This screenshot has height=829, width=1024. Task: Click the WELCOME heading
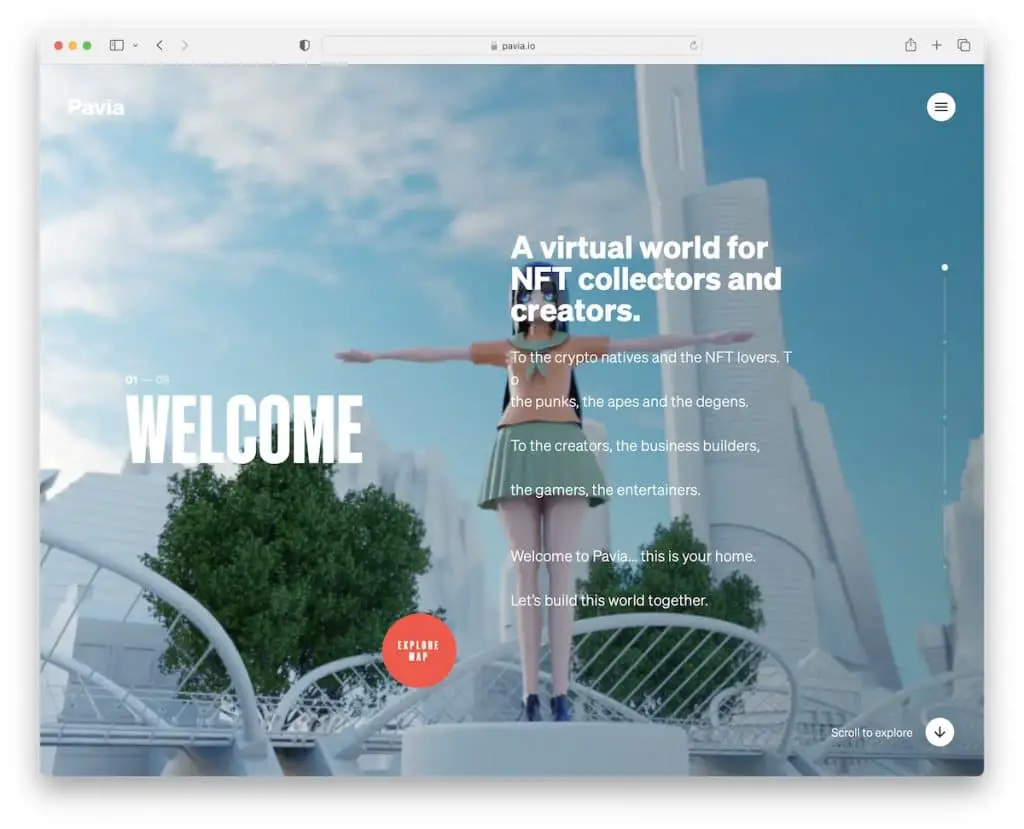tap(244, 429)
